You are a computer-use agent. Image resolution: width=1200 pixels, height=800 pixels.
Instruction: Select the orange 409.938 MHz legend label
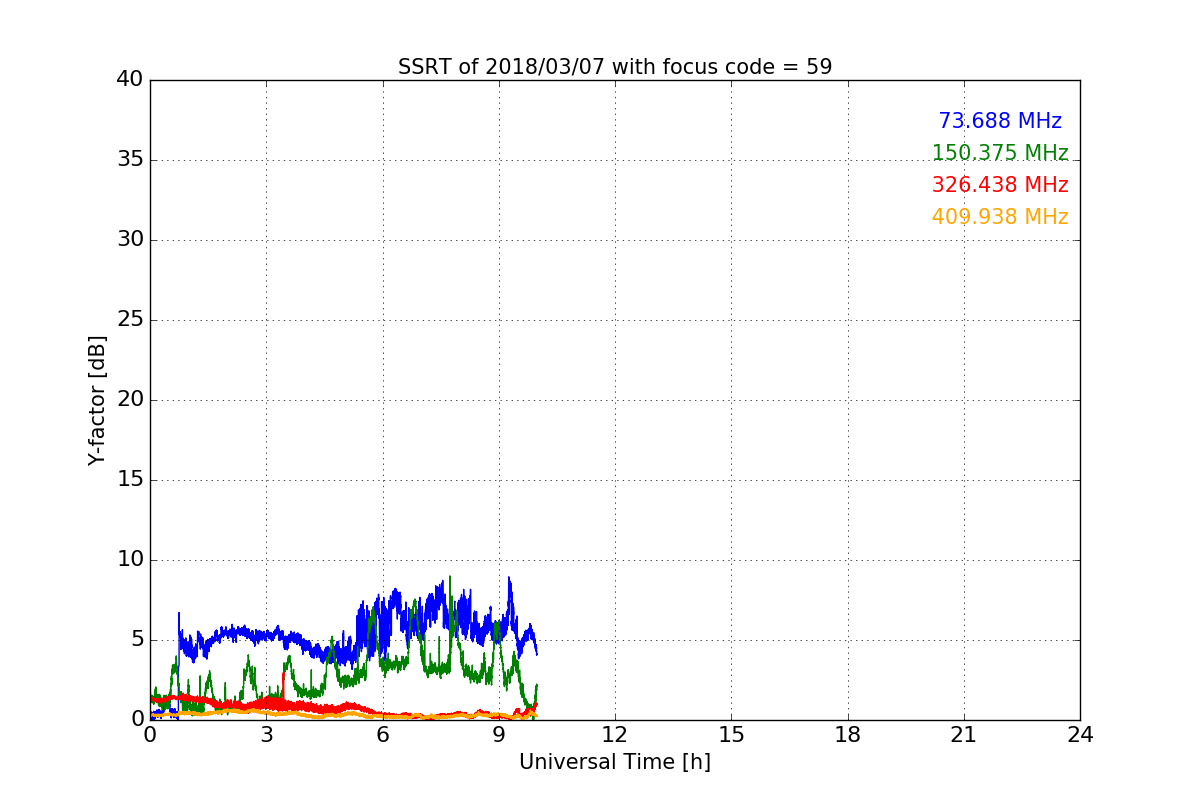coord(1000,217)
